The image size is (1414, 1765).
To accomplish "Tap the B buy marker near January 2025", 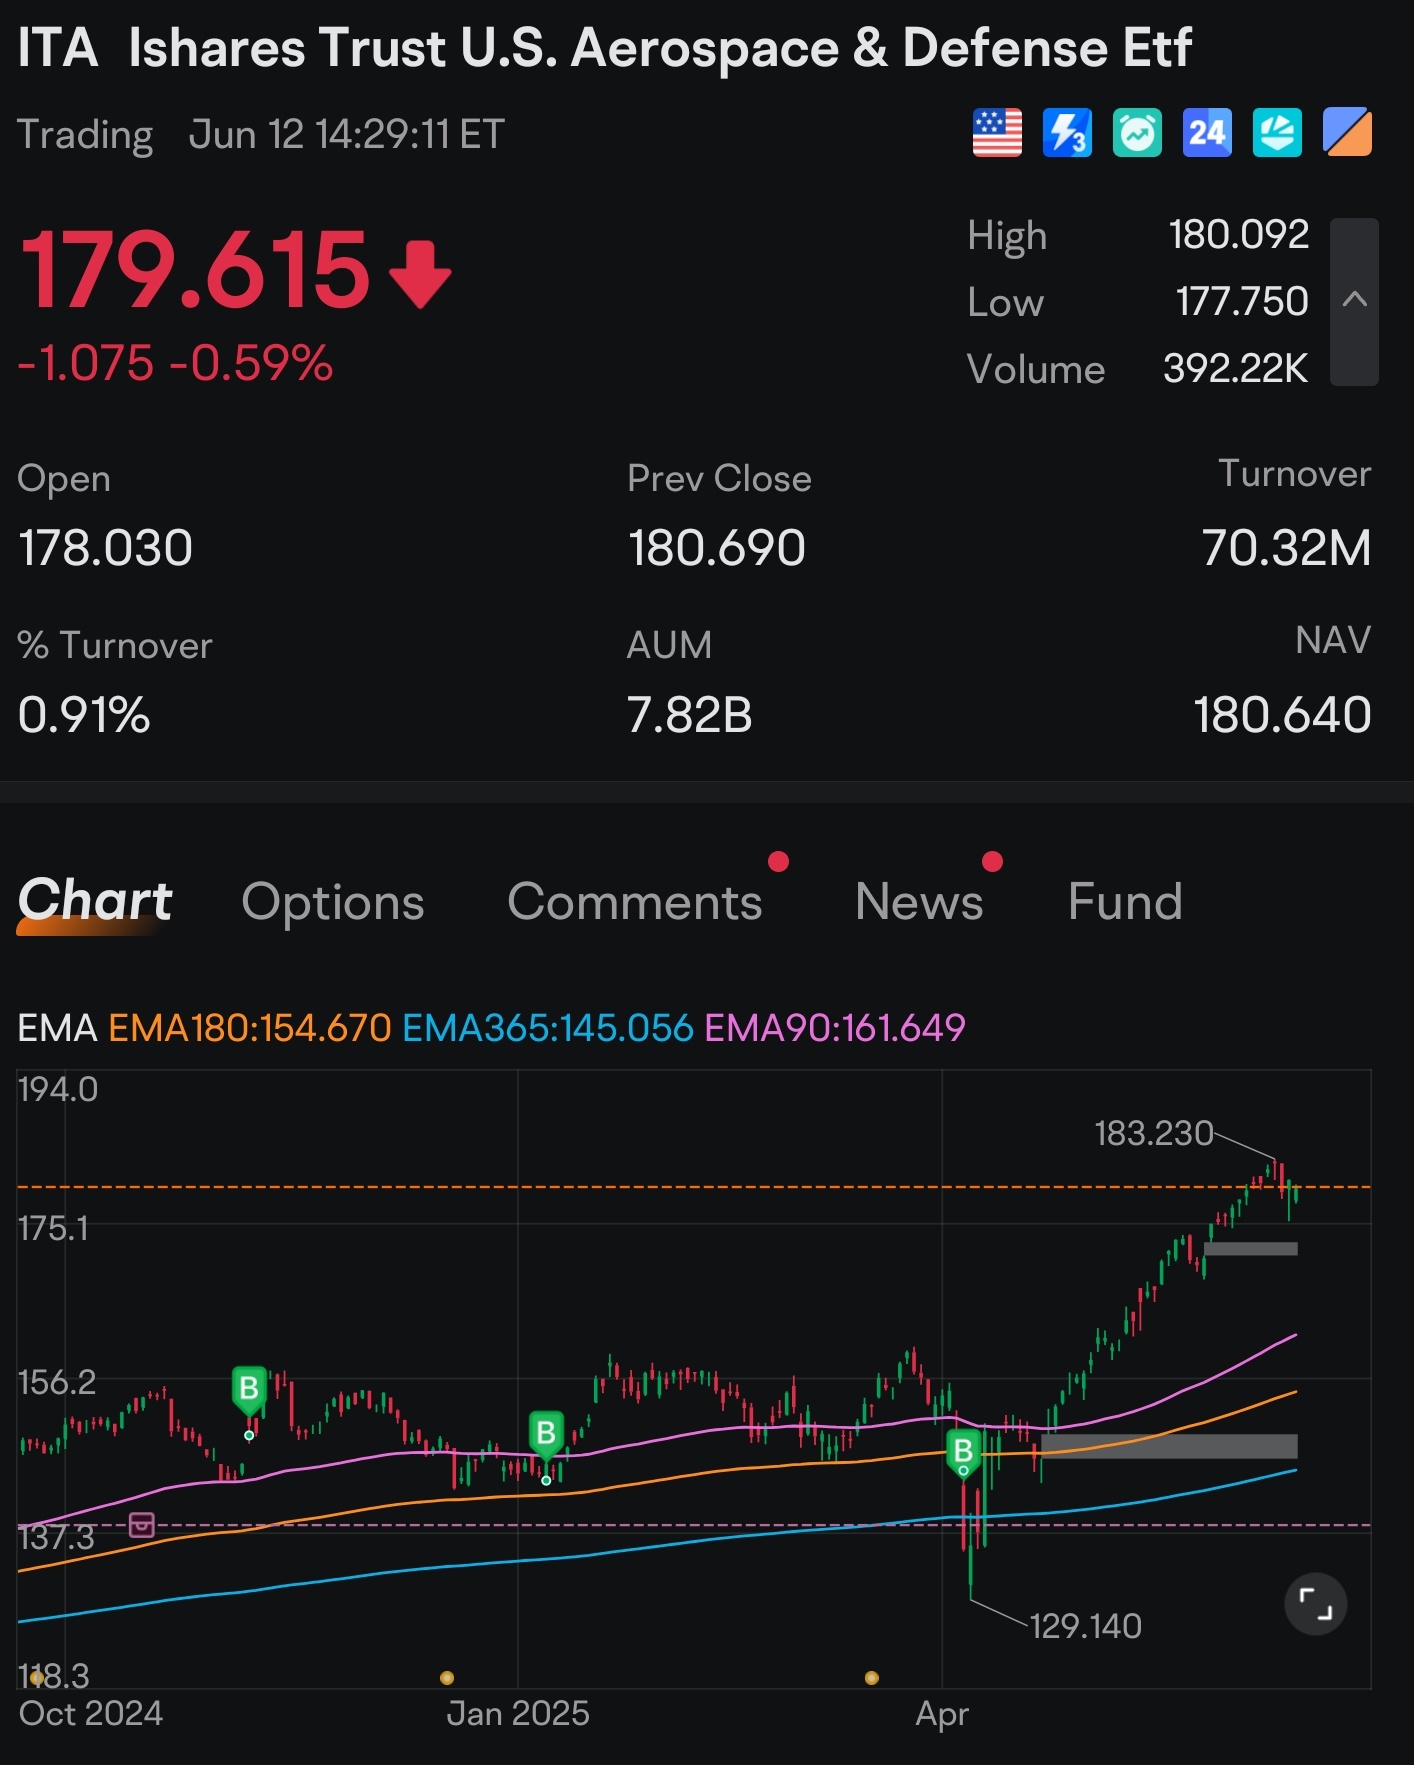I will (x=546, y=1435).
